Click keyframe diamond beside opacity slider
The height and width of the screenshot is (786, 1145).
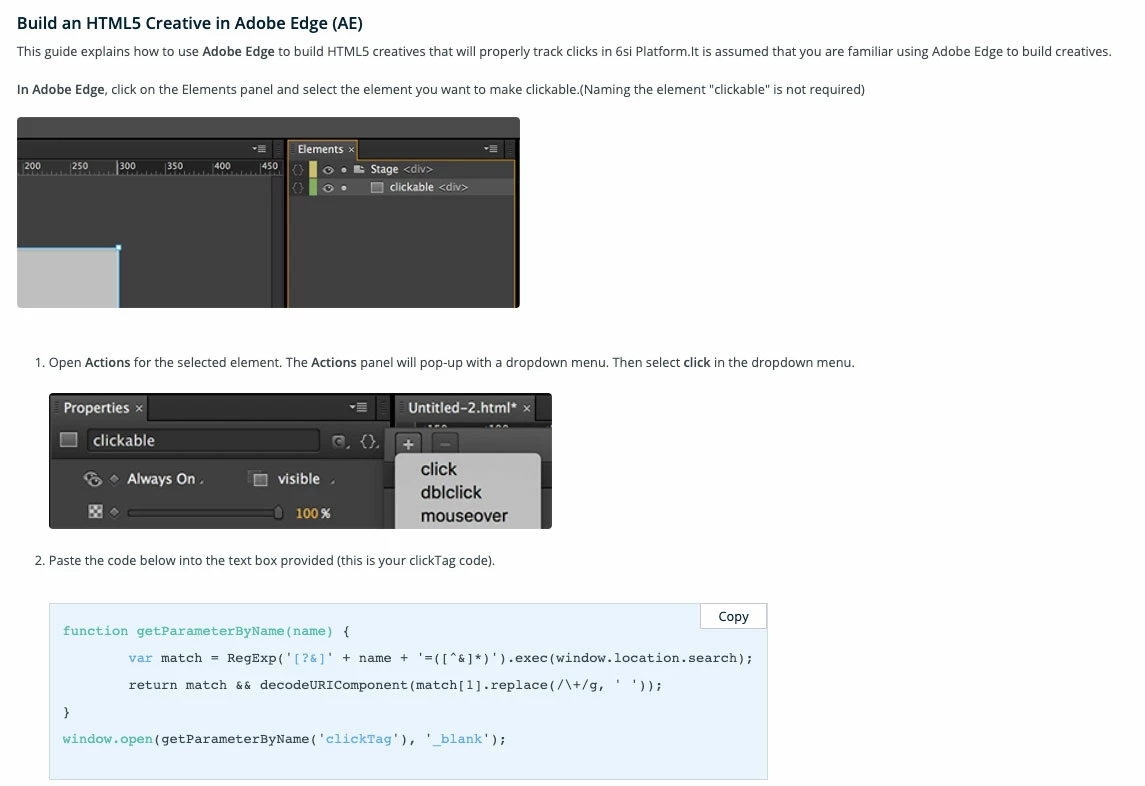(114, 512)
